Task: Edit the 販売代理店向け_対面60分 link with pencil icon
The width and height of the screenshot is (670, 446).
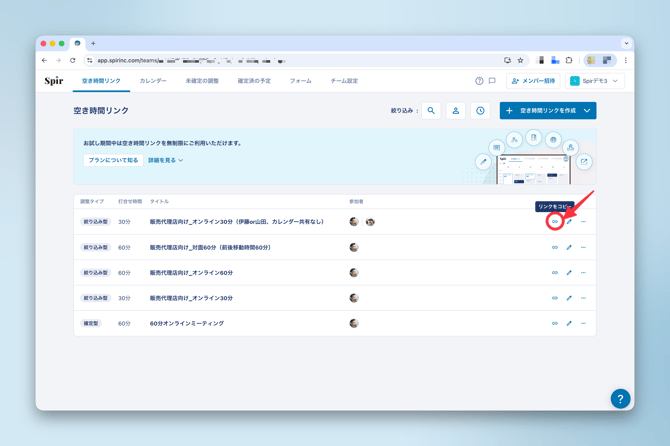Action: click(x=569, y=247)
